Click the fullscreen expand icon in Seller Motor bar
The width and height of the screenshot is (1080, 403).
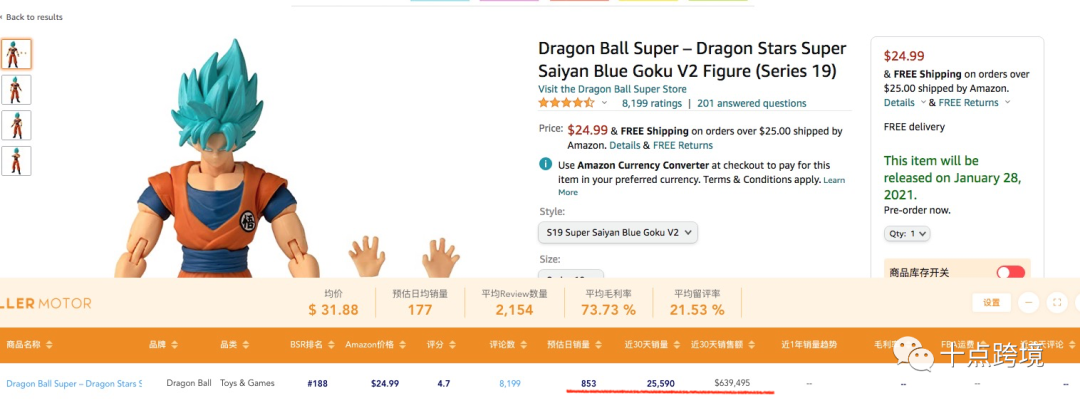pos(1058,302)
